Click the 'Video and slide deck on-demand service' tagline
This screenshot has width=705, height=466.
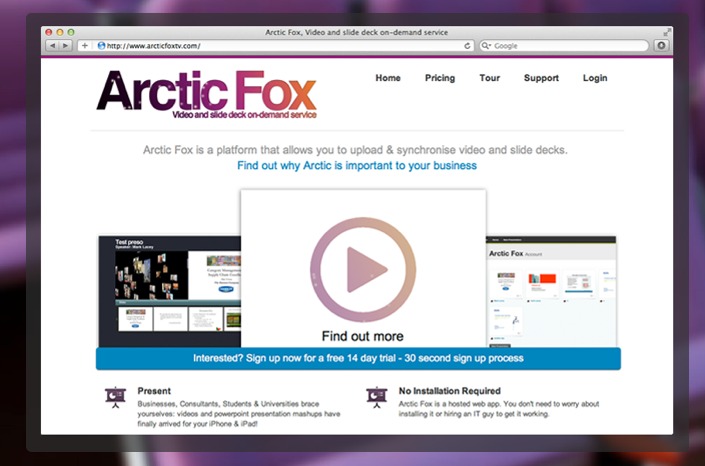244,115
